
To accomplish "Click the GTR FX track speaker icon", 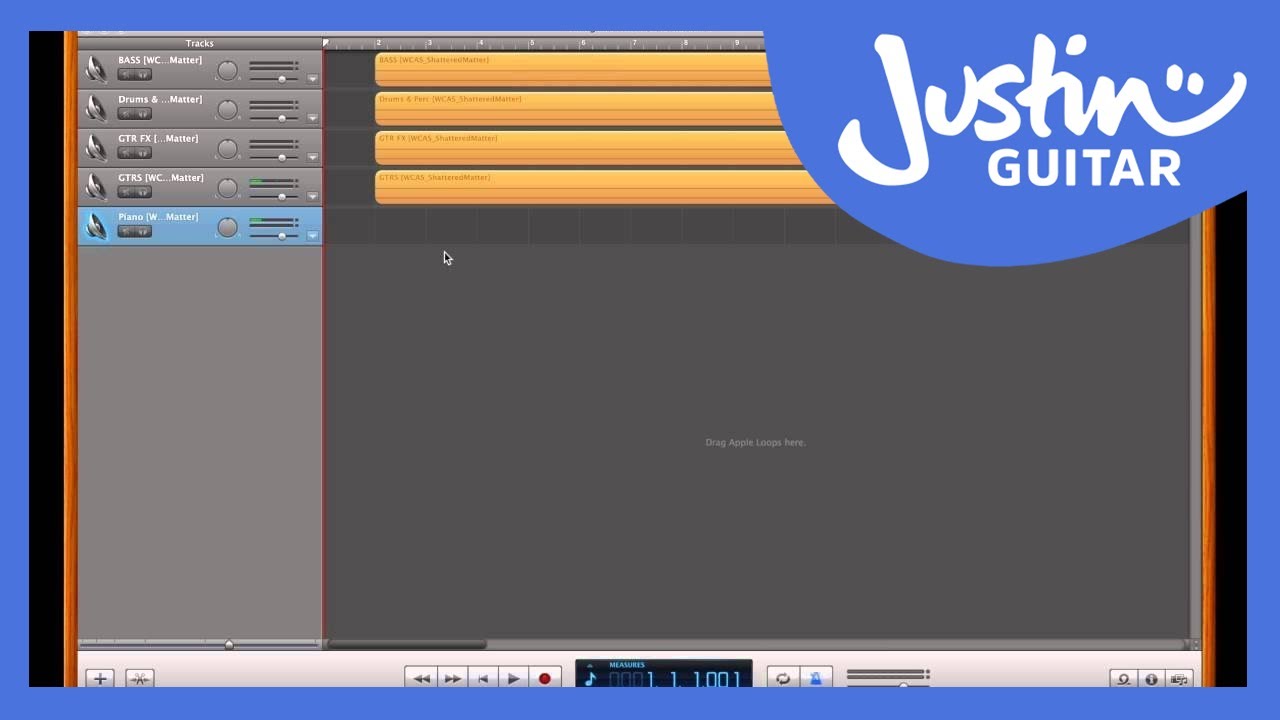I will point(96,147).
